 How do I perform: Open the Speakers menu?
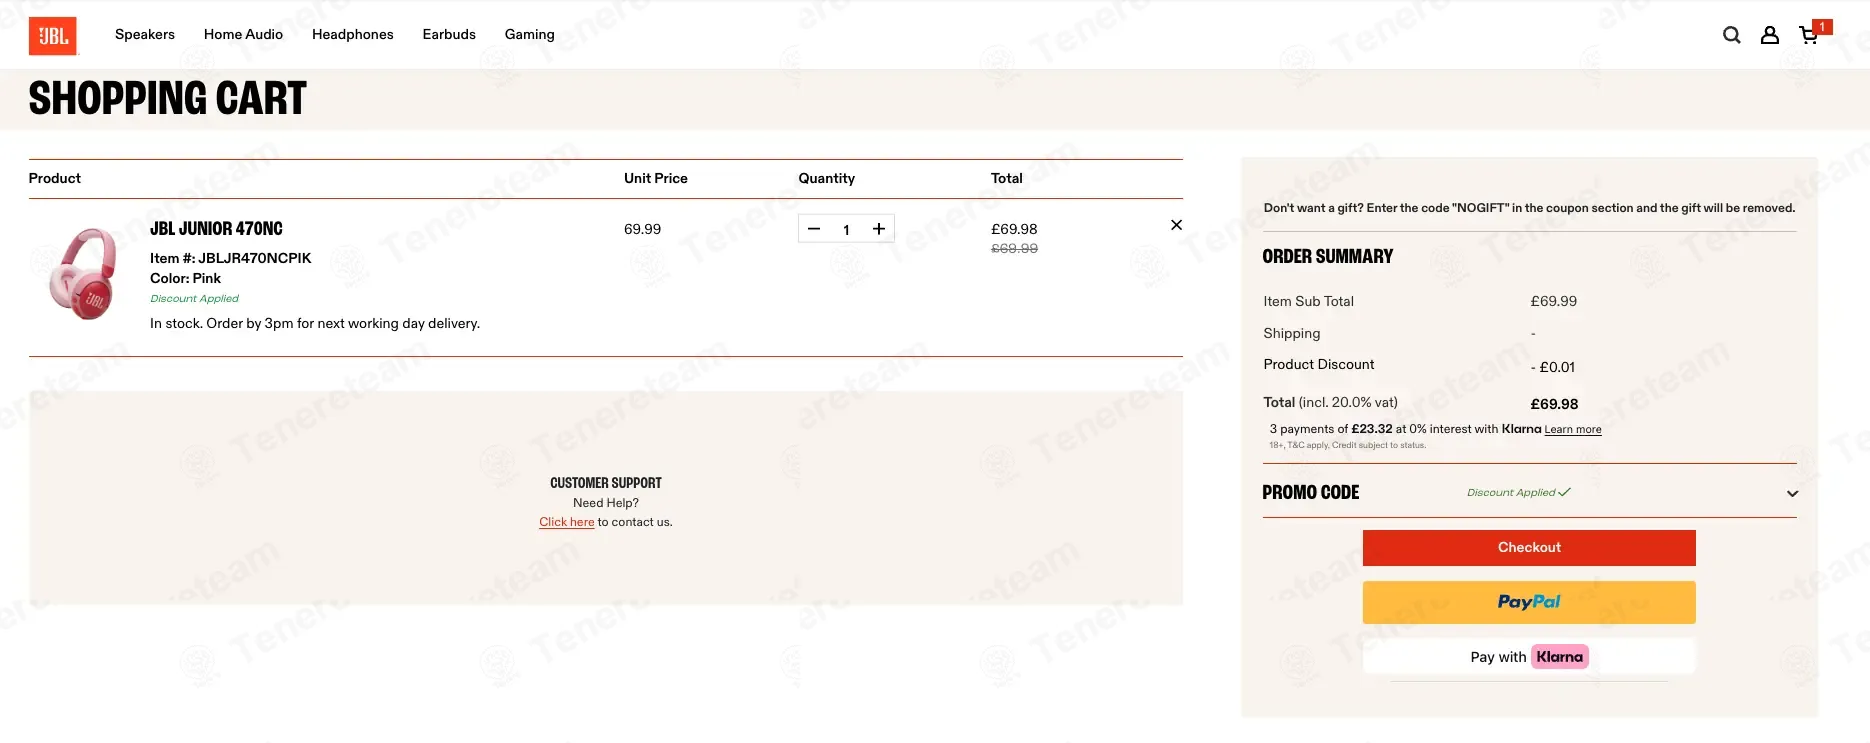click(x=145, y=34)
